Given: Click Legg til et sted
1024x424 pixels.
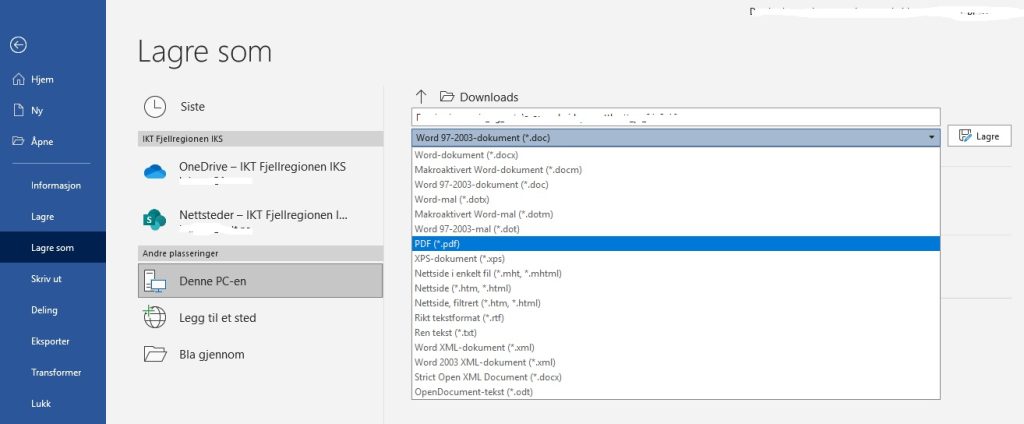Looking at the screenshot, I should coord(261,318).
